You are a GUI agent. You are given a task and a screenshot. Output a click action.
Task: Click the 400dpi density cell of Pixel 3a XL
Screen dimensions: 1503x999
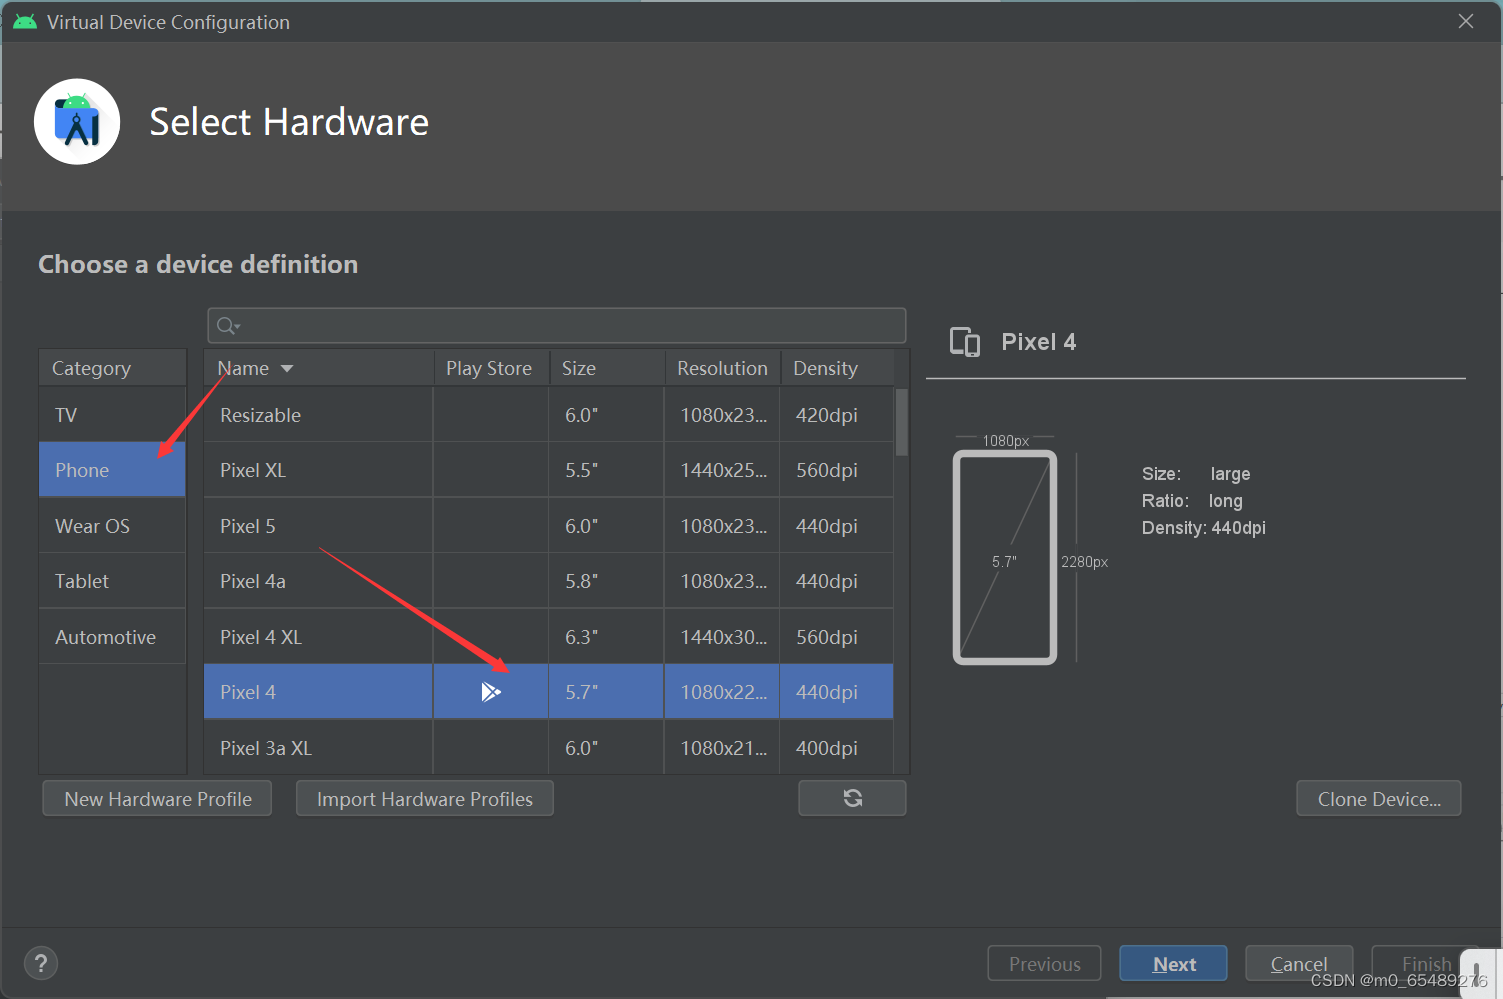[x=837, y=748]
